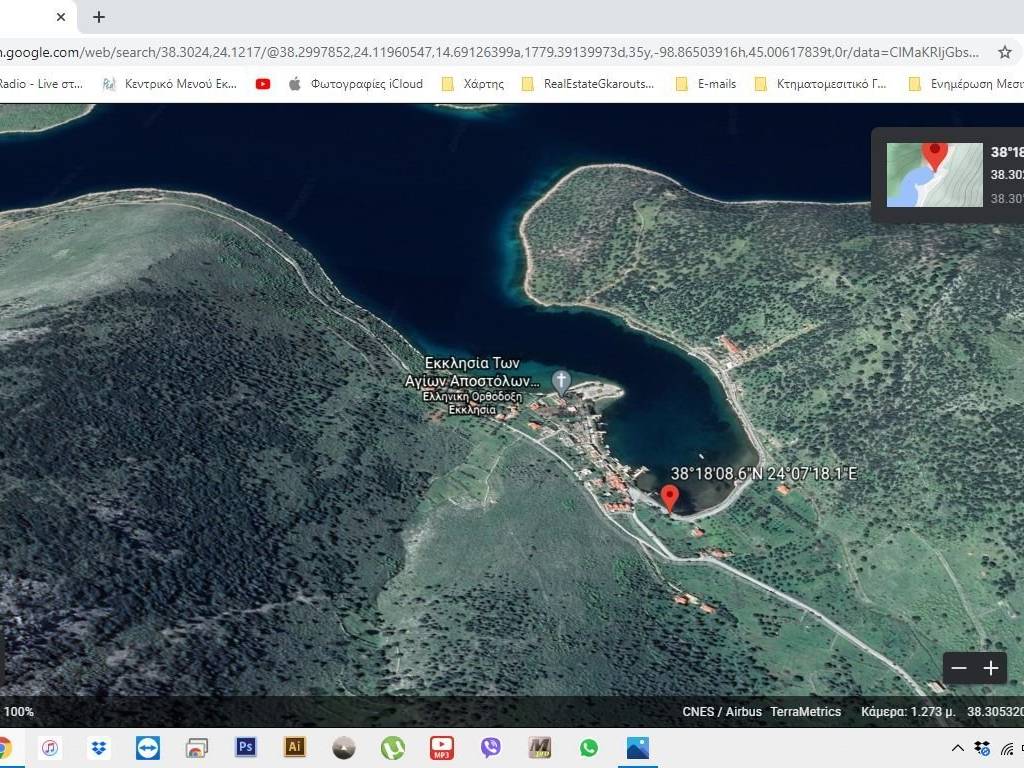1024x768 pixels.
Task: Show hidden system tray icons
Action: coord(957,748)
